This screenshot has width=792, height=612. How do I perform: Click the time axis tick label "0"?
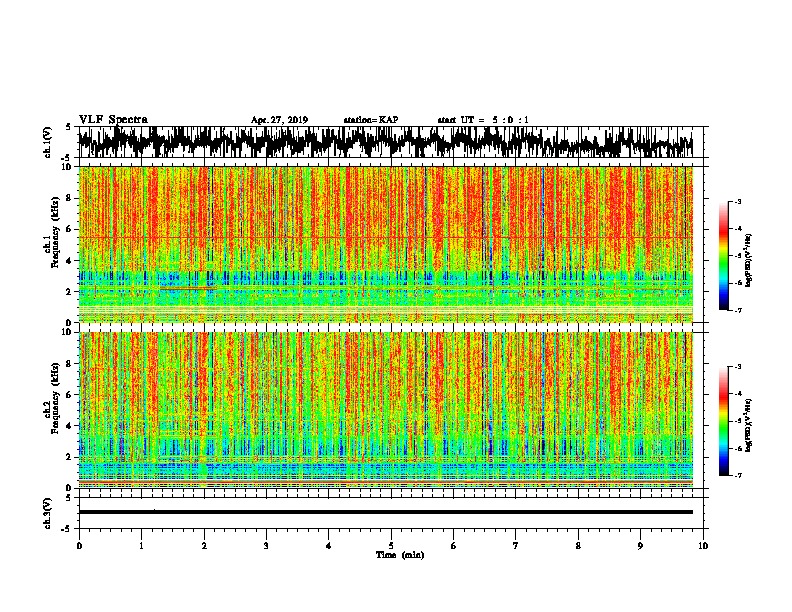[79, 546]
